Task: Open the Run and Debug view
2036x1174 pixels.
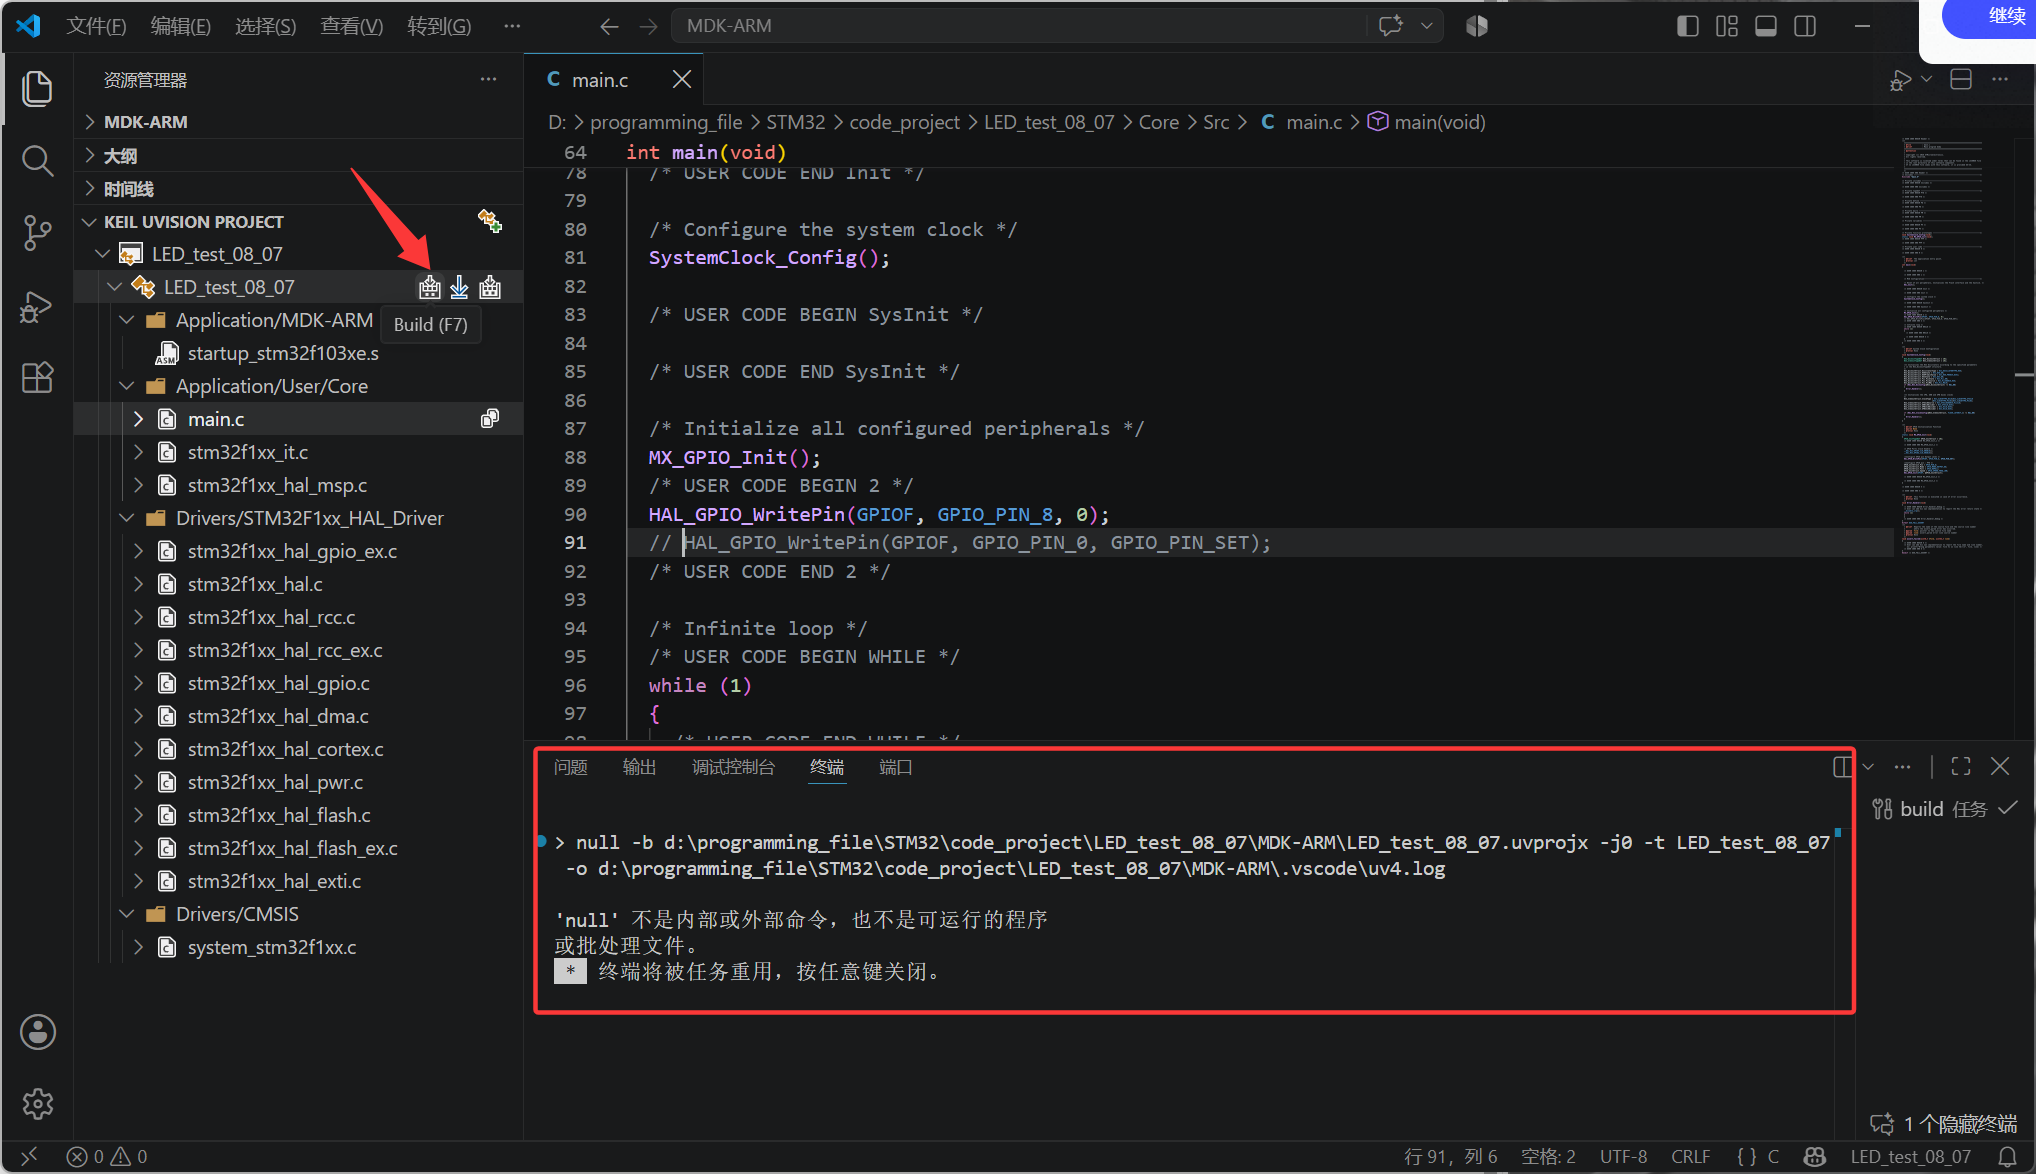Action: 38,306
